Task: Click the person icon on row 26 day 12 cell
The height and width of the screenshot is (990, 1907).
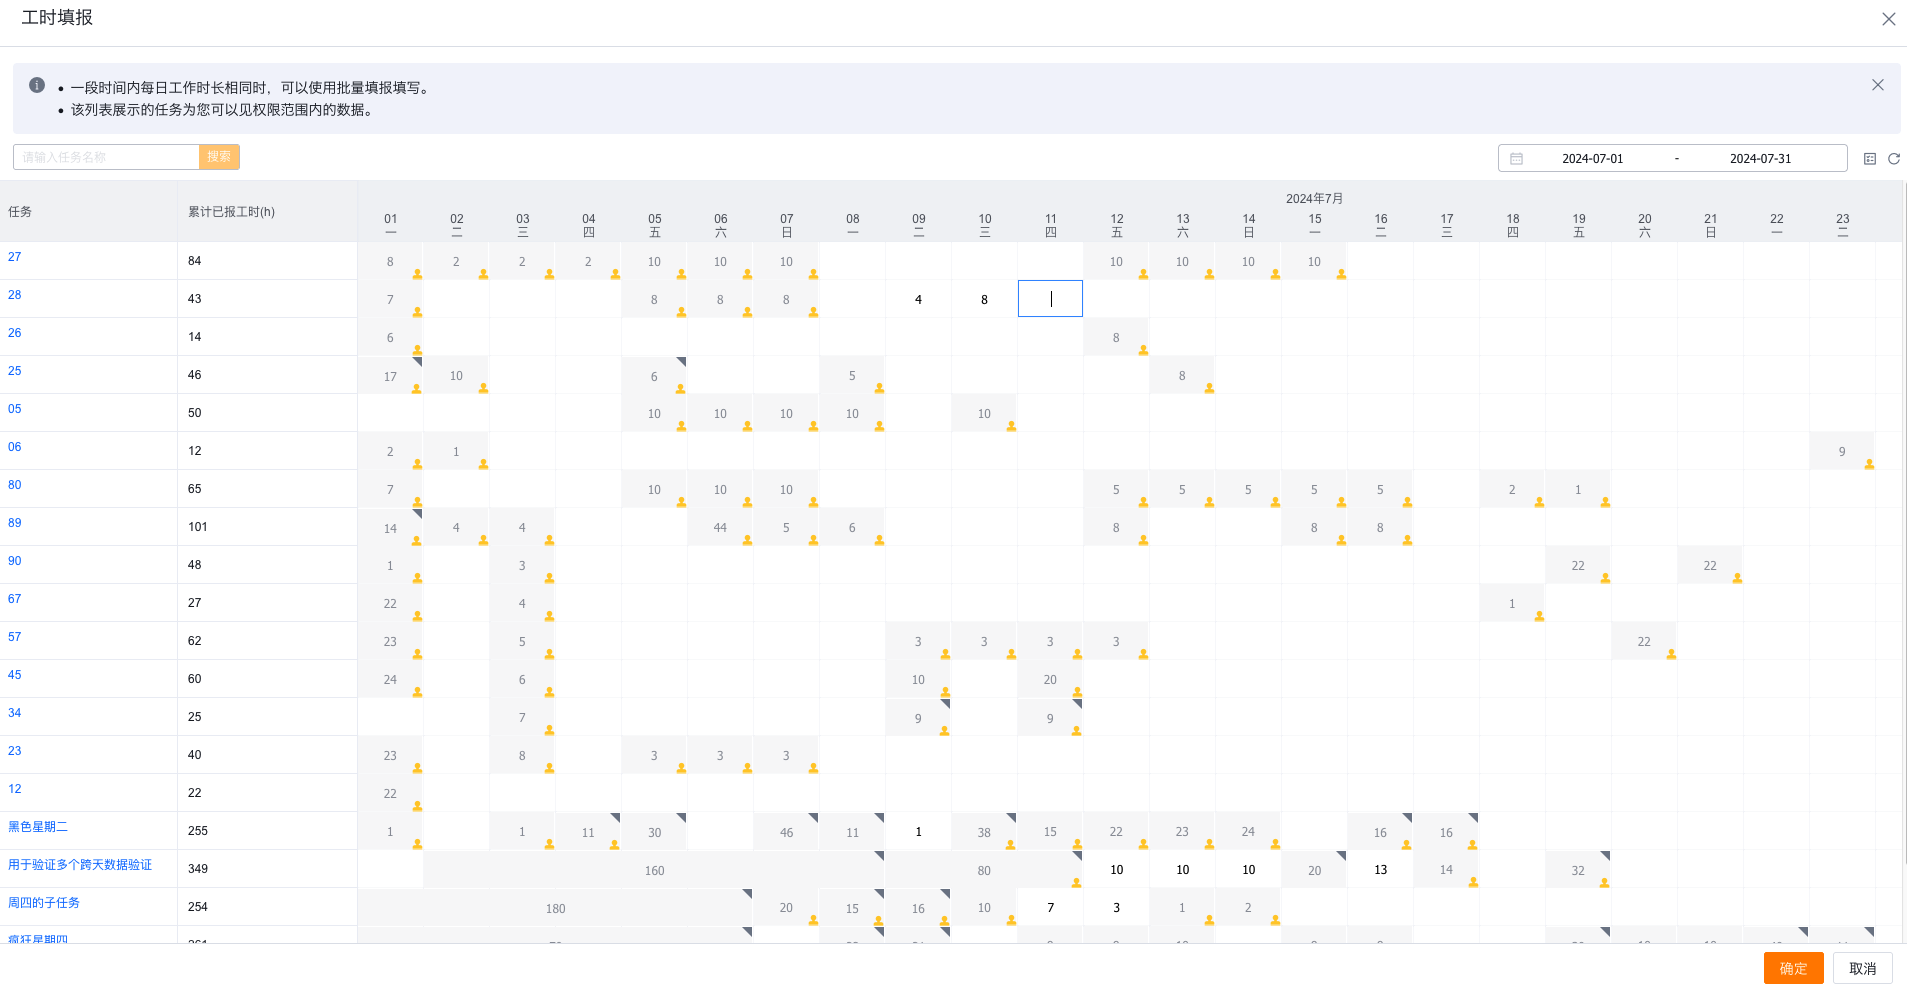Action: 1142,350
